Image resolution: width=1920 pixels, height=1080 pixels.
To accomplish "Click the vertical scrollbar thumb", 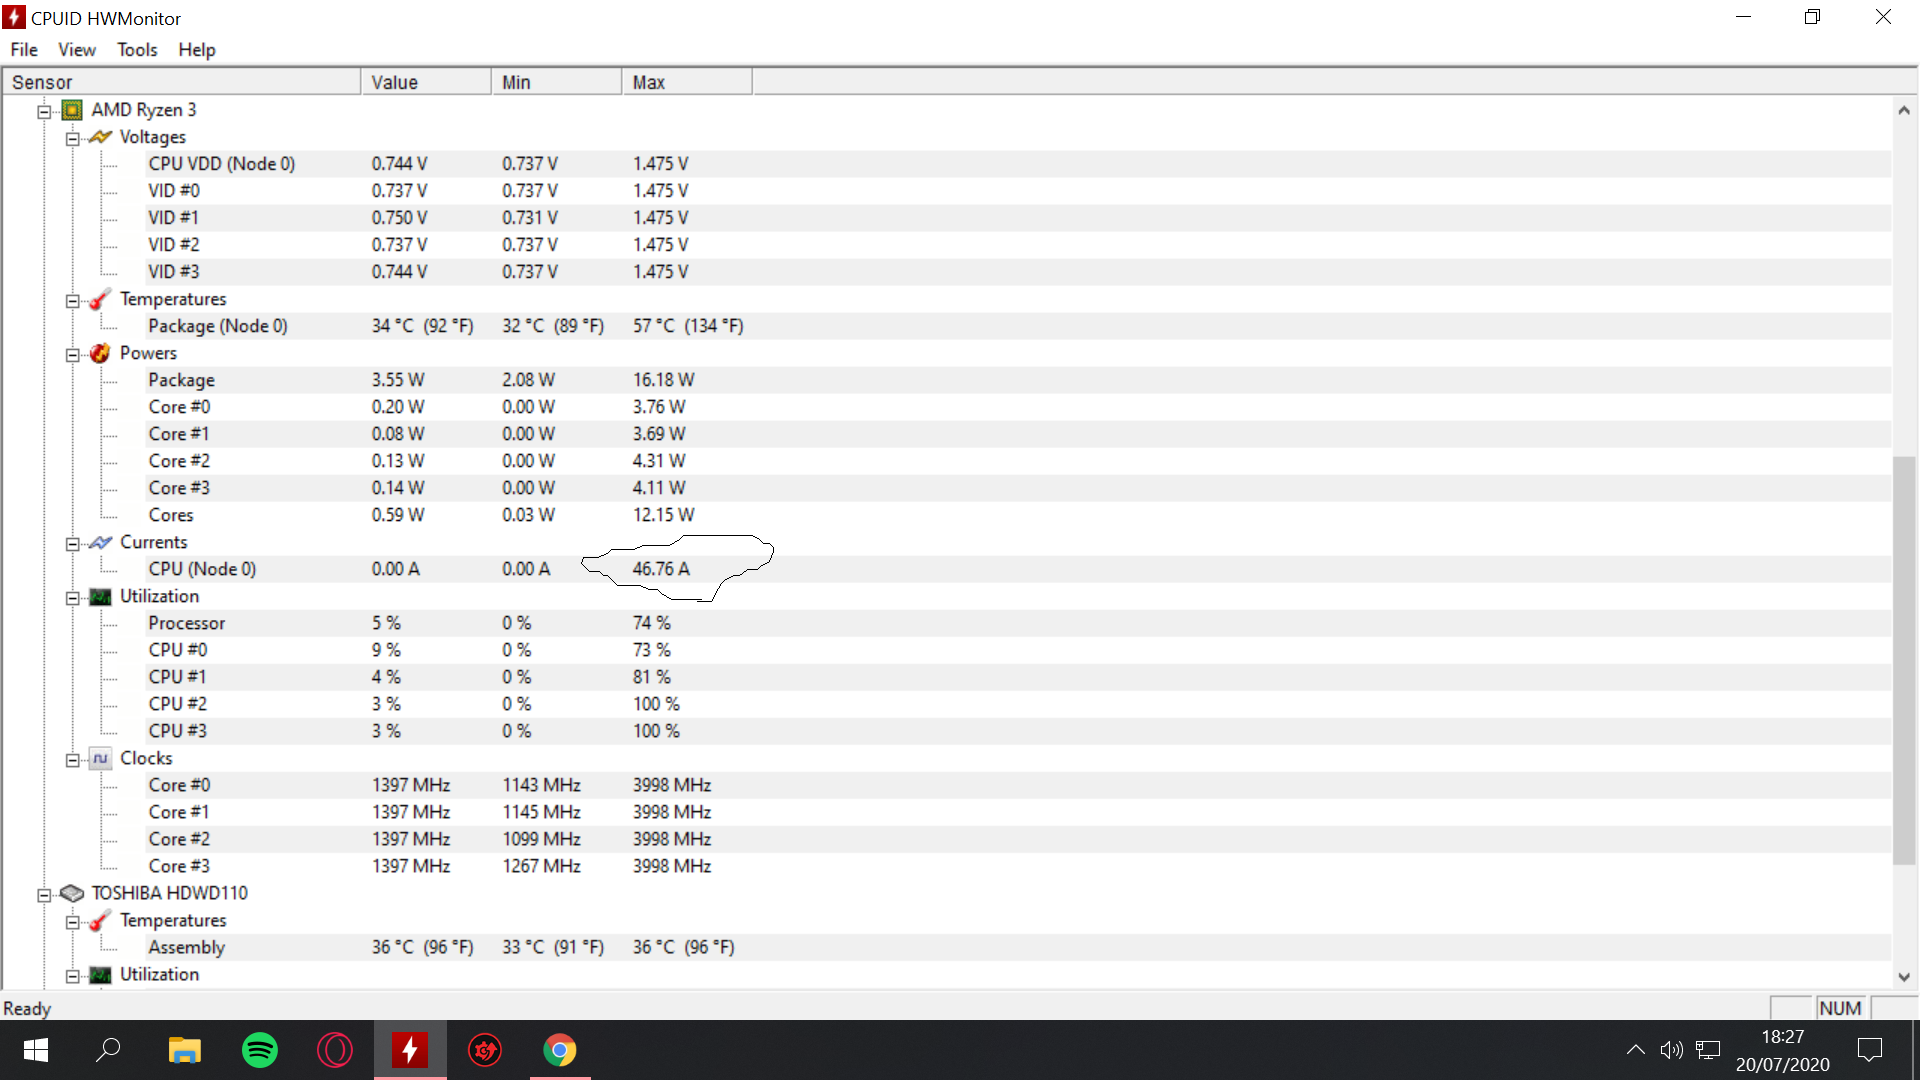I will (1904, 660).
